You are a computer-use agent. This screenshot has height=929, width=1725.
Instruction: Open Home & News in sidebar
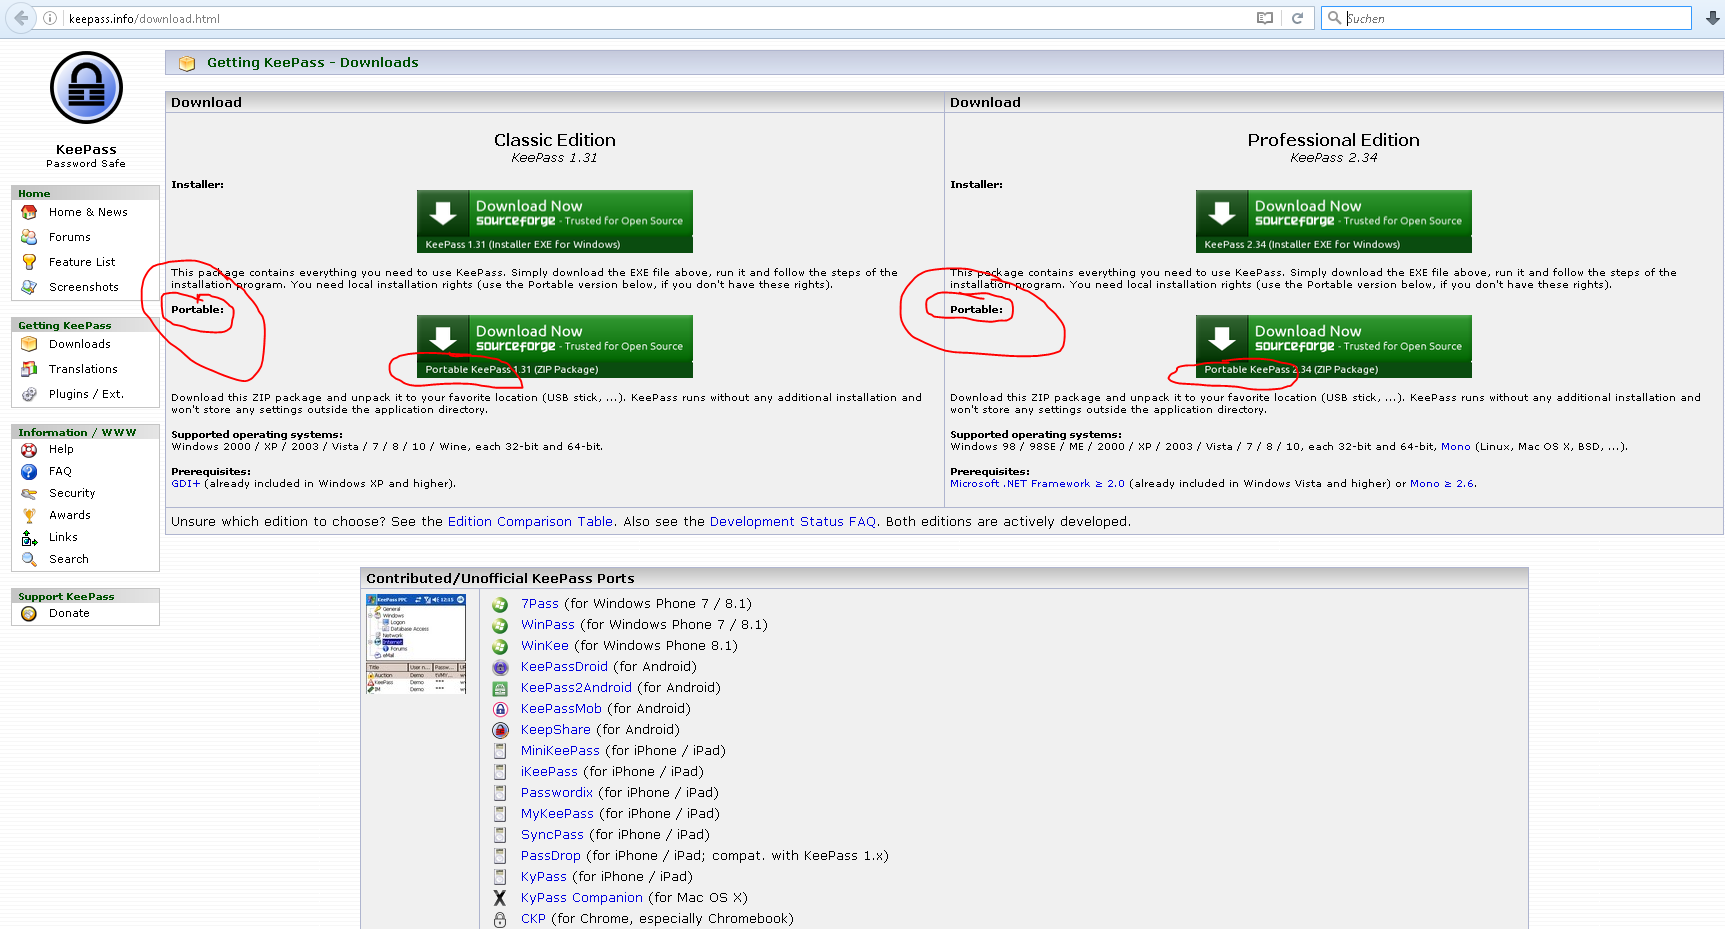[x=88, y=212]
